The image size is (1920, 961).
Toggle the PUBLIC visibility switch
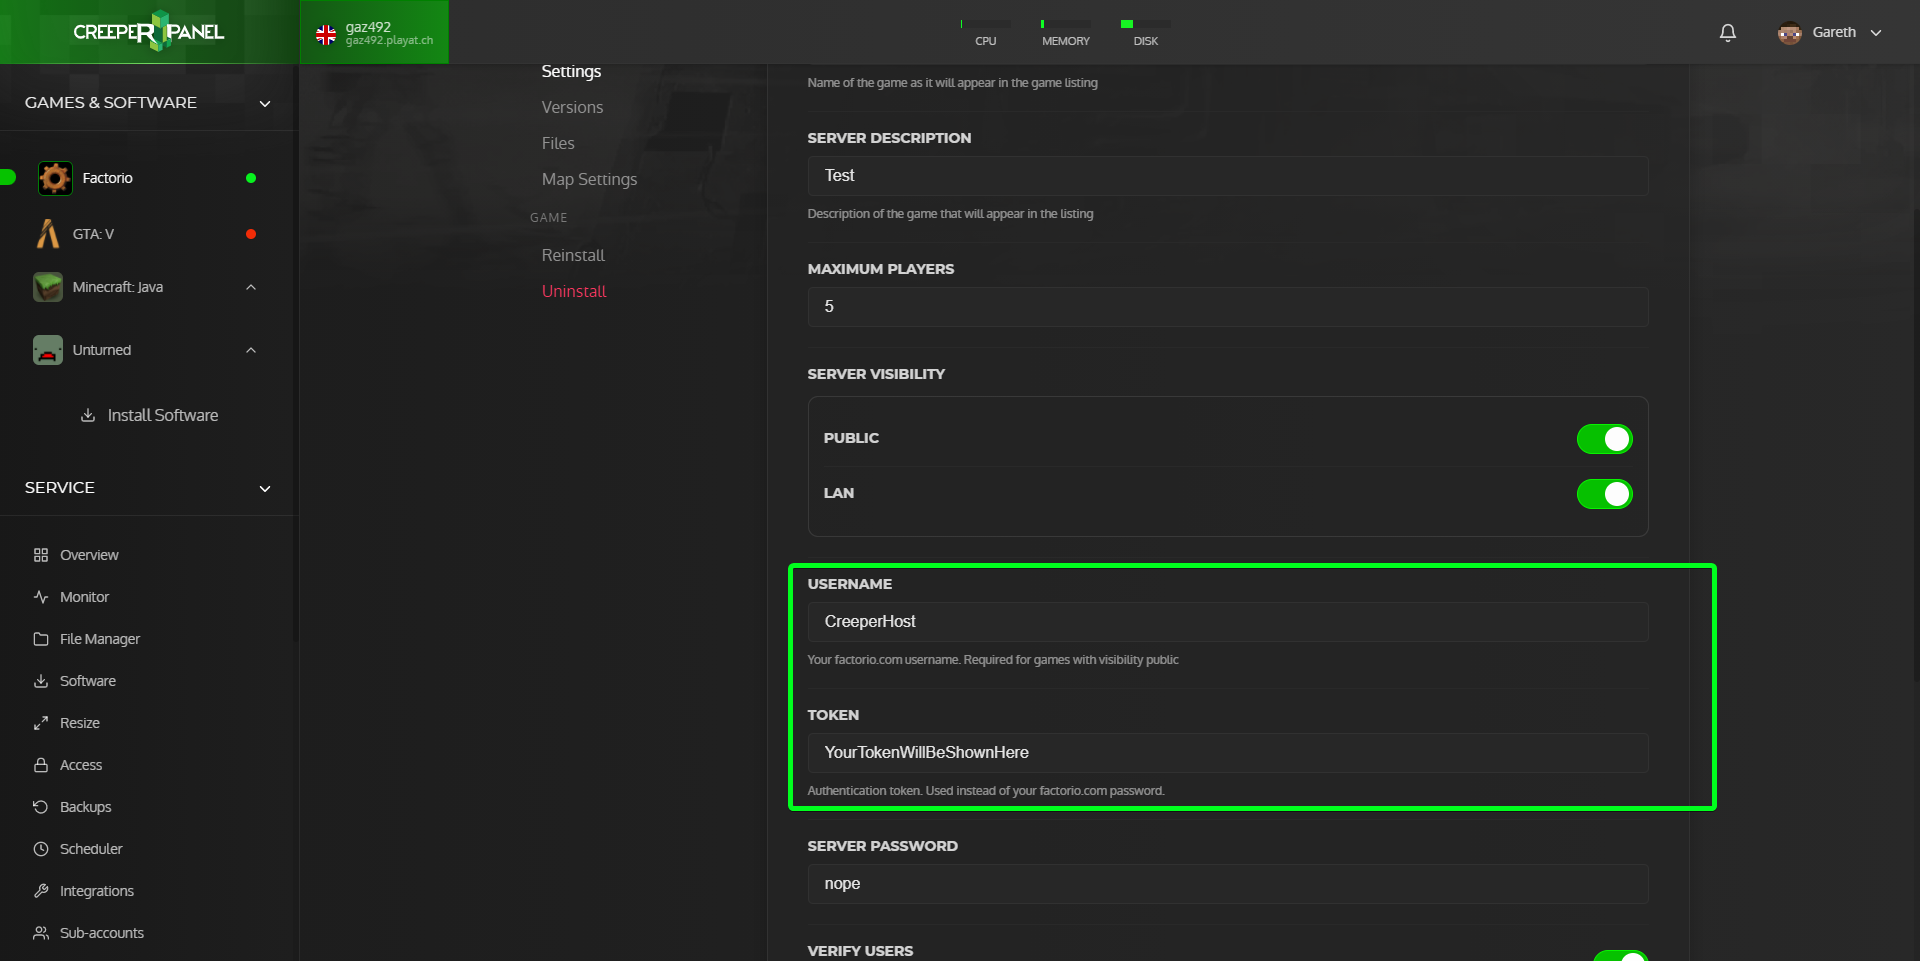click(x=1604, y=439)
